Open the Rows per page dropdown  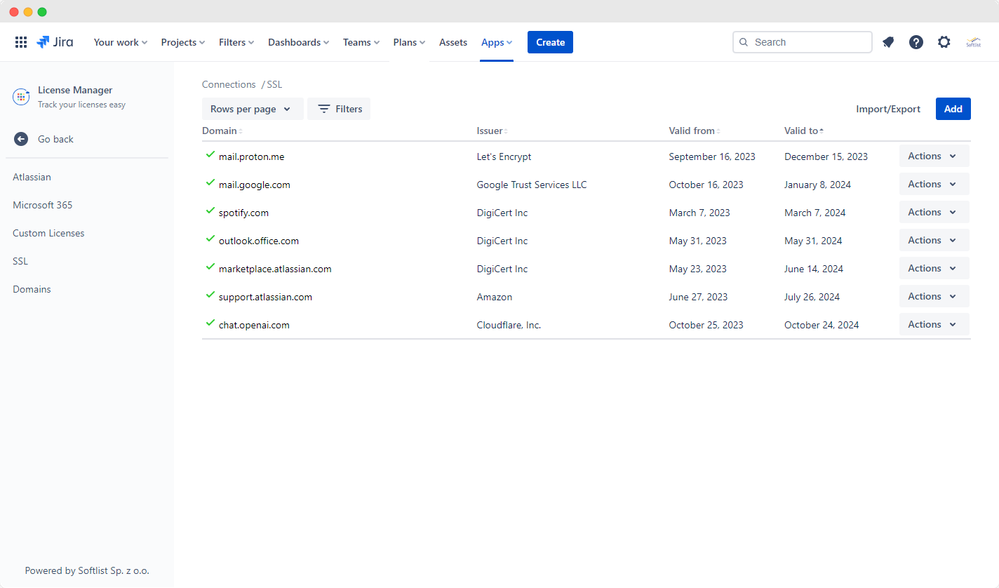tap(252, 109)
